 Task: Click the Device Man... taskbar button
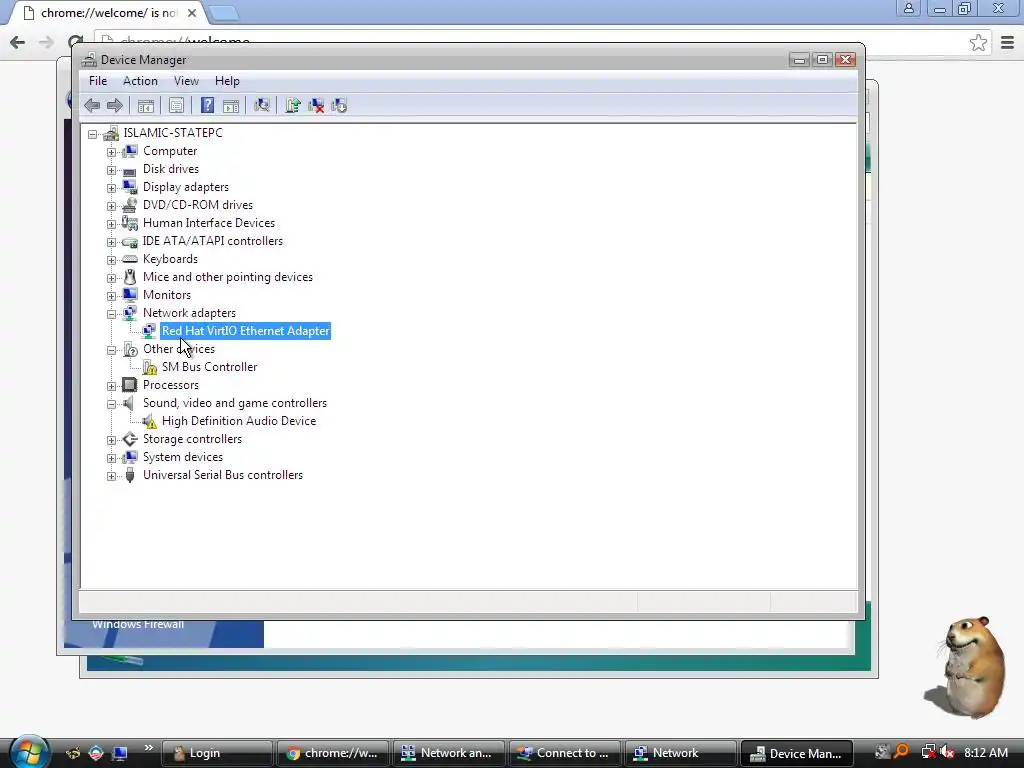pos(797,753)
